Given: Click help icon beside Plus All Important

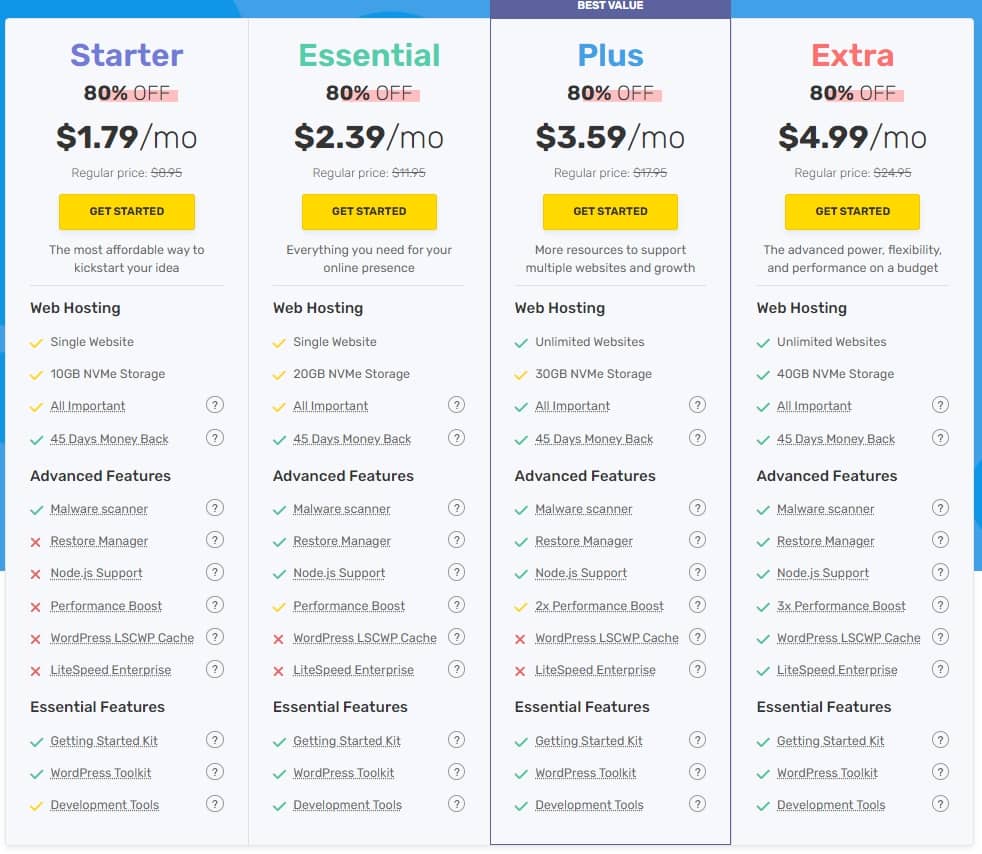Looking at the screenshot, I should [x=698, y=405].
